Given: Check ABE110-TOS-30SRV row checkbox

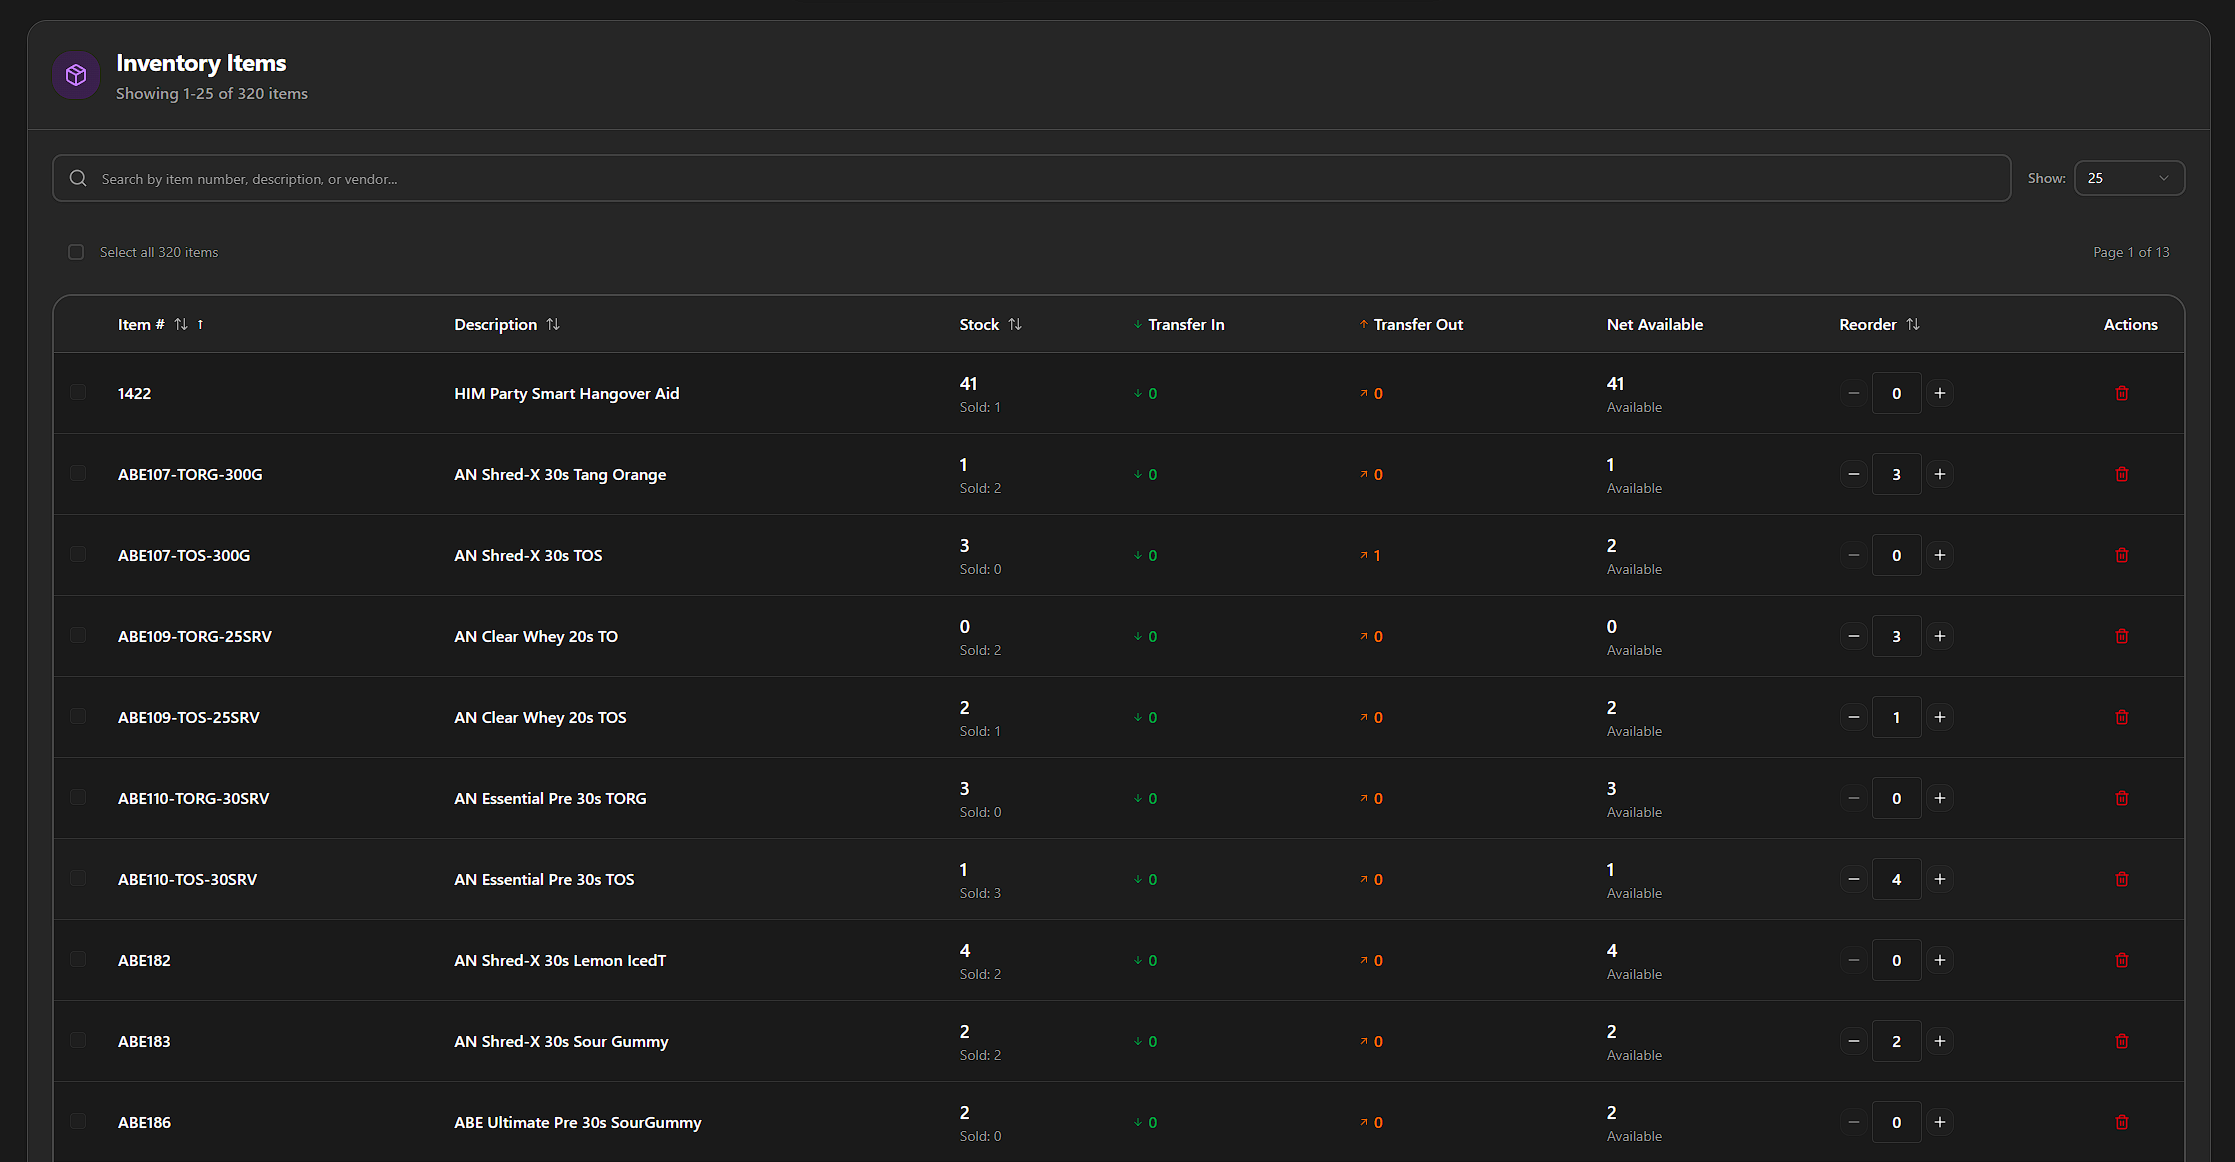Looking at the screenshot, I should click(x=78, y=878).
